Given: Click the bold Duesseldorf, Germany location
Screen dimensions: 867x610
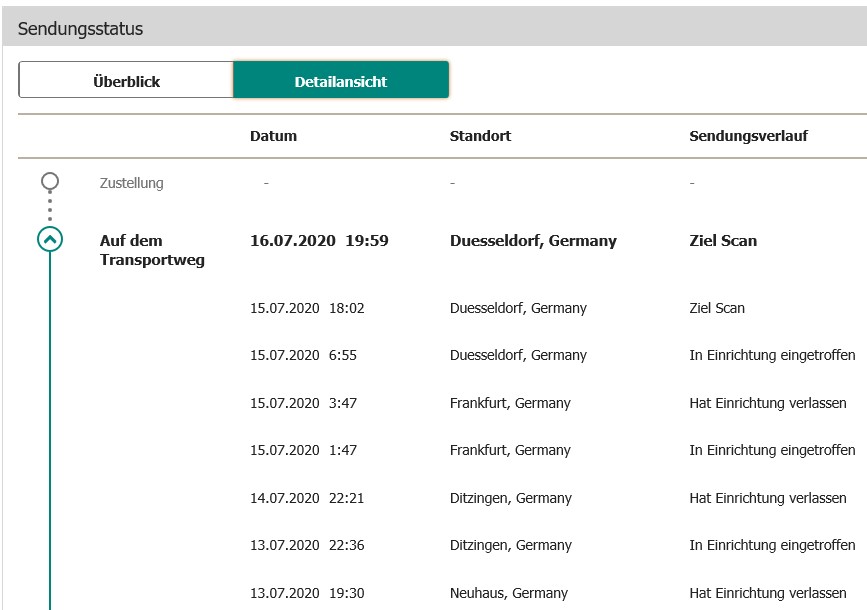Looking at the screenshot, I should coord(533,241).
